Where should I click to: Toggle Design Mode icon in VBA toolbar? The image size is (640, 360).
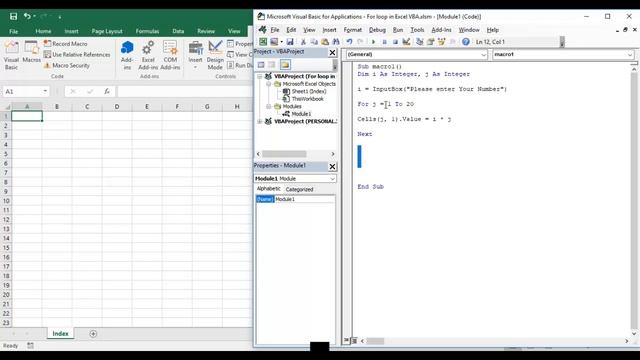[x=406, y=42]
